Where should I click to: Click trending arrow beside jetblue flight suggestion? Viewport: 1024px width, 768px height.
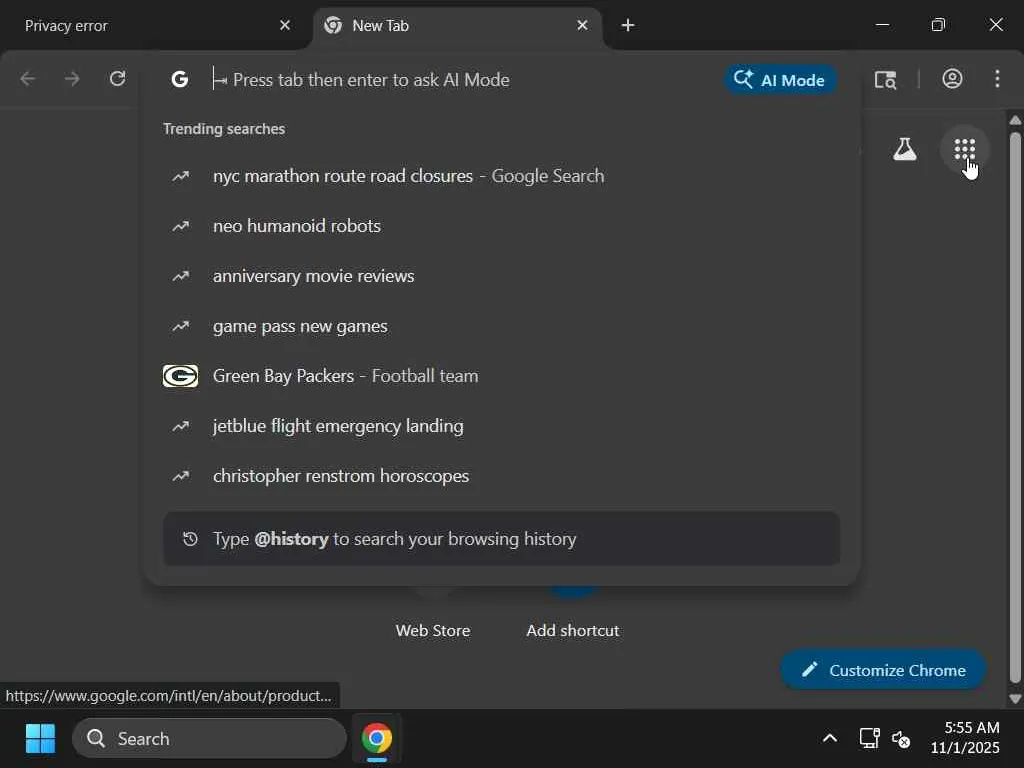tap(181, 426)
